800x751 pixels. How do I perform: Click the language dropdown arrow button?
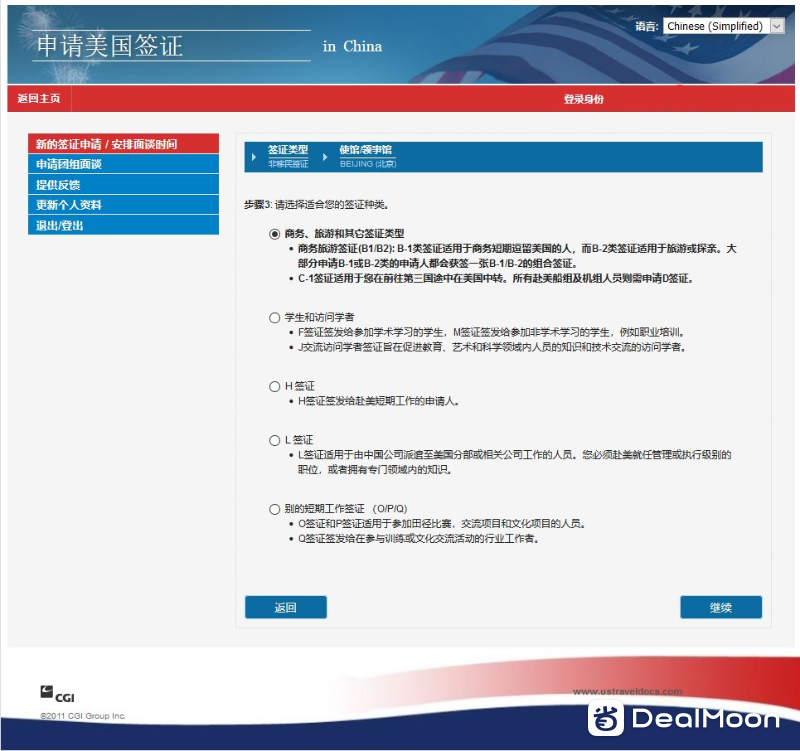(777, 26)
